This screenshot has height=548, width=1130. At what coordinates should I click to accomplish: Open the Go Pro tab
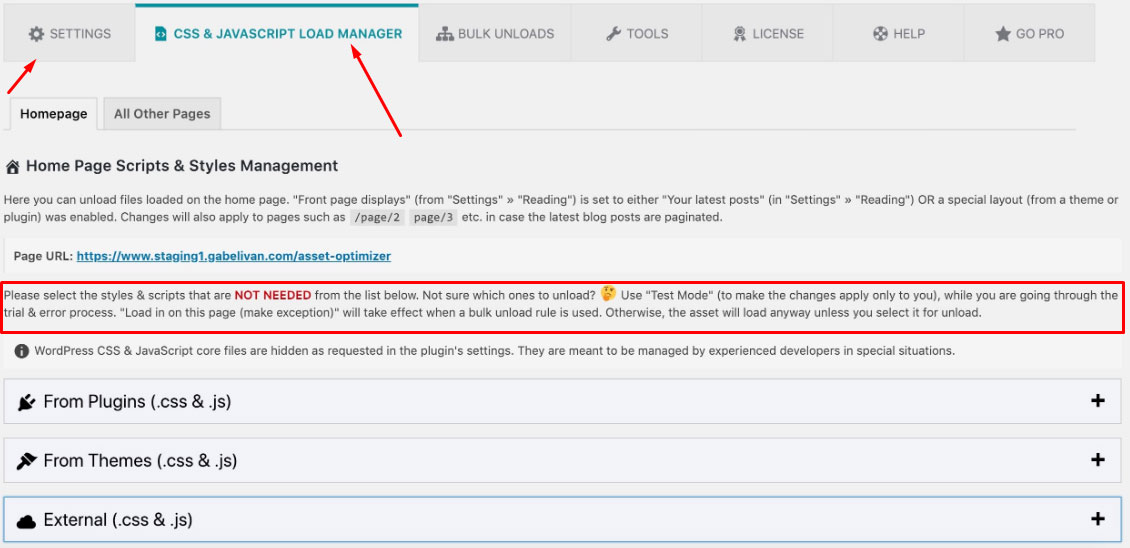point(1029,34)
